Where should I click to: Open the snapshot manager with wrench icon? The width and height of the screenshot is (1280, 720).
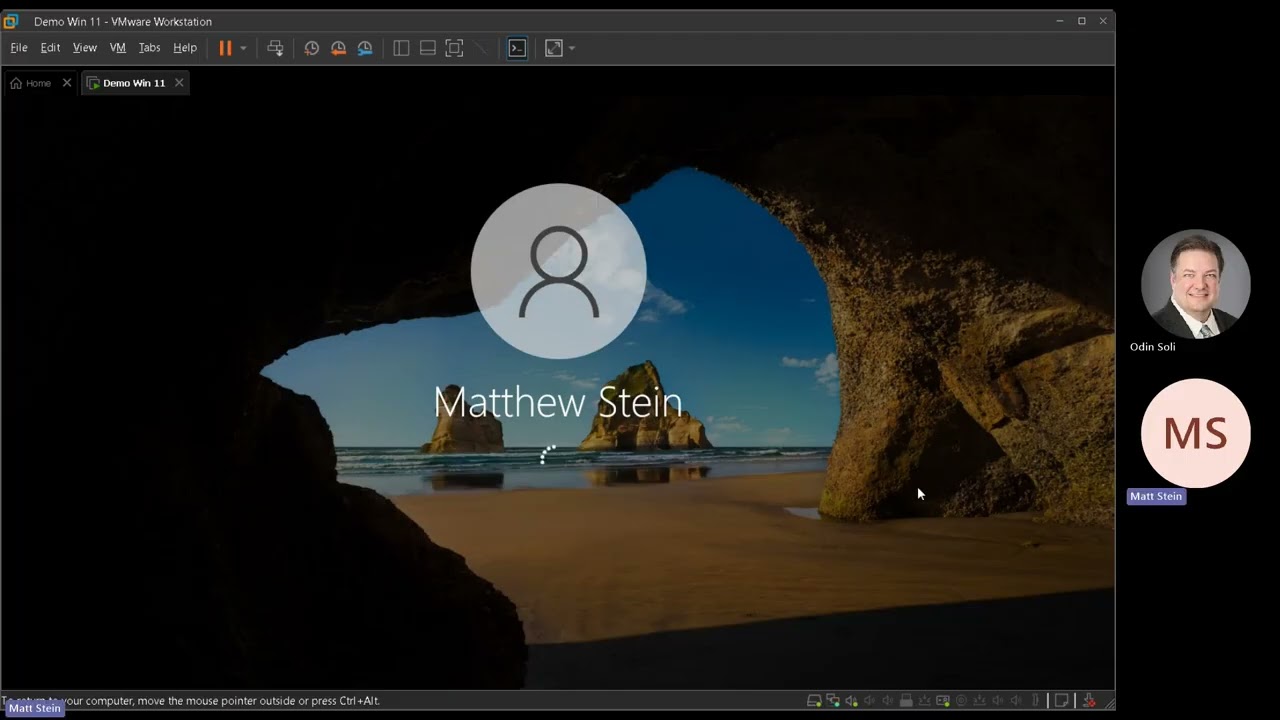(x=365, y=48)
